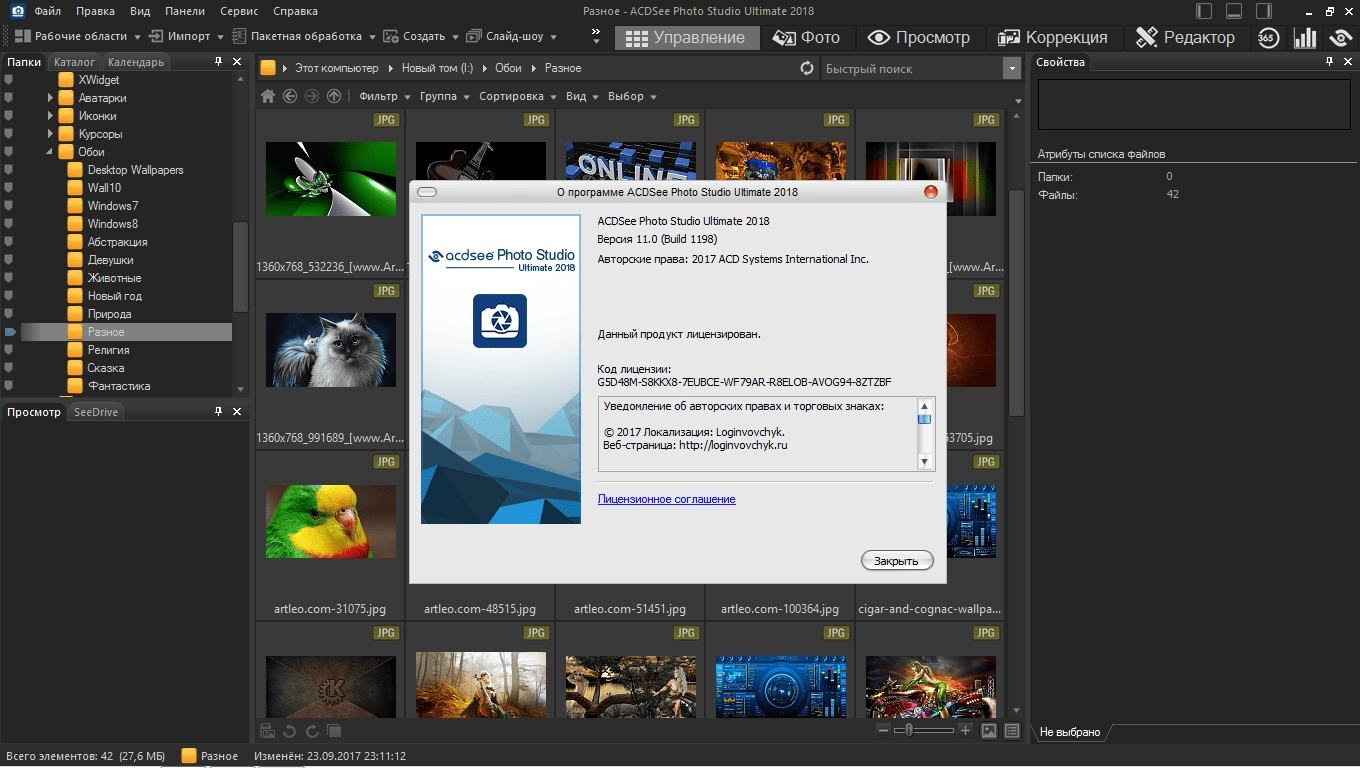This screenshot has width=1360, height=768.
Task: Click the ACDSee app icon in menu bar
Action: (17, 11)
